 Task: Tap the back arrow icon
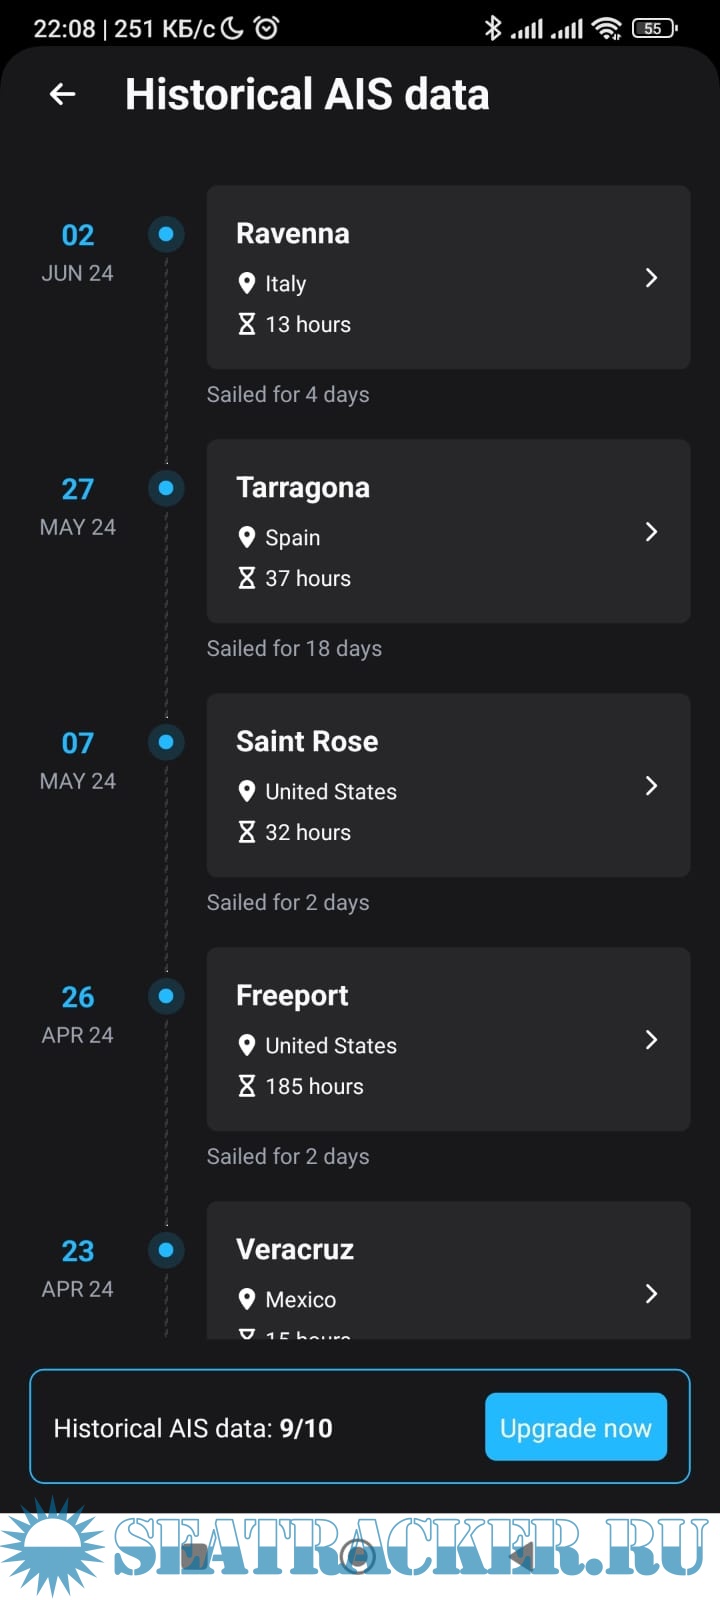click(x=62, y=94)
